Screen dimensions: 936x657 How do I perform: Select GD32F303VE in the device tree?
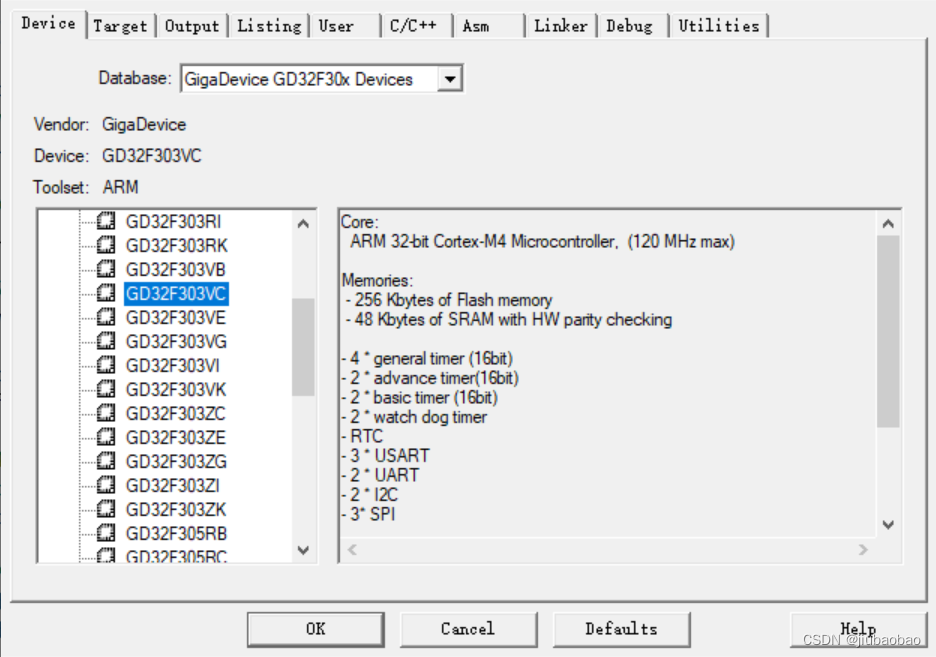coord(176,317)
